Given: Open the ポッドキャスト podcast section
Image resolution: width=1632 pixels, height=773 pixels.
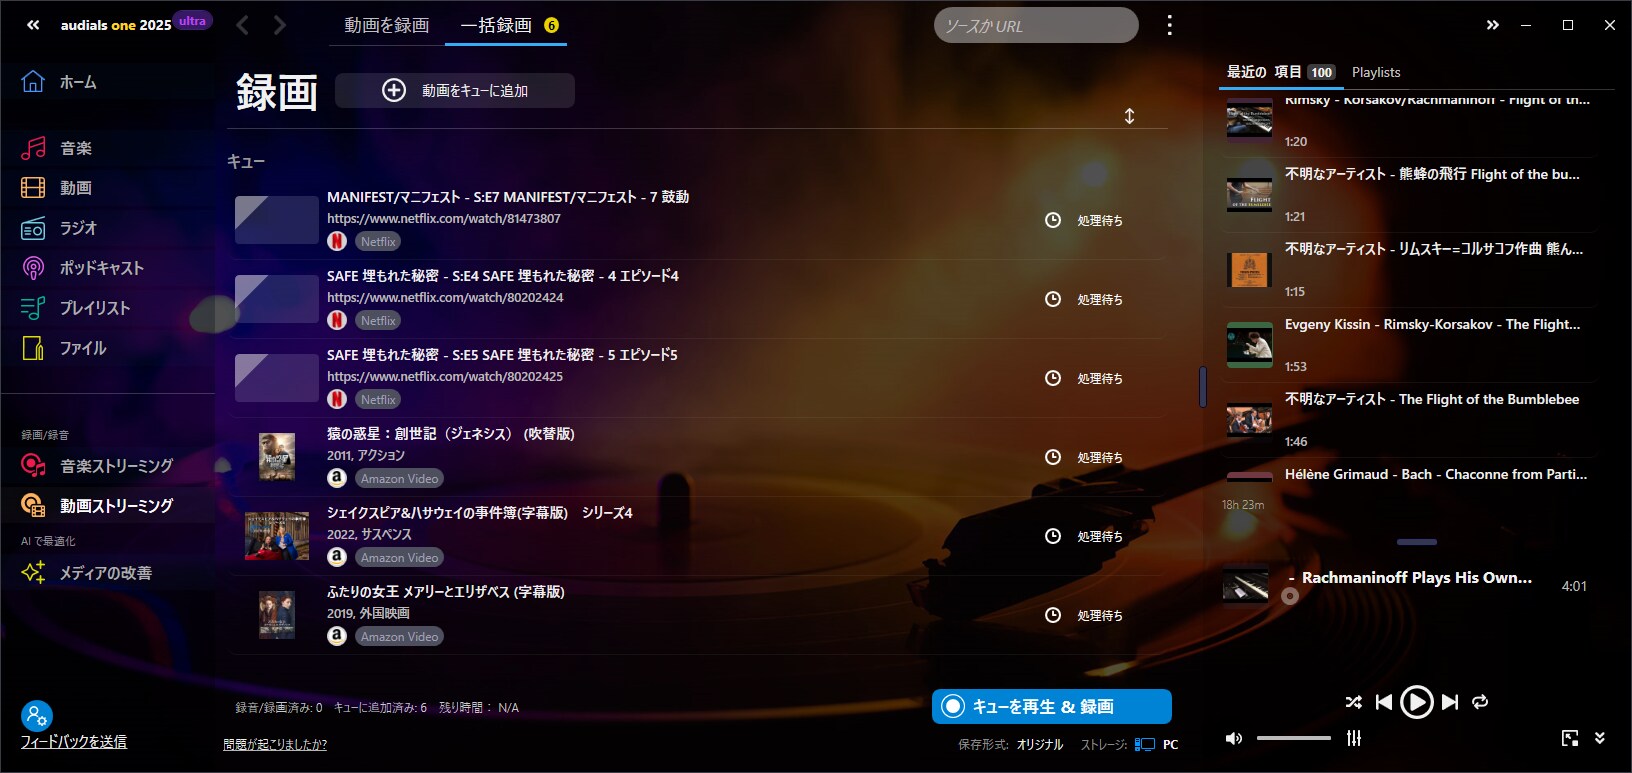Looking at the screenshot, I should click(82, 268).
